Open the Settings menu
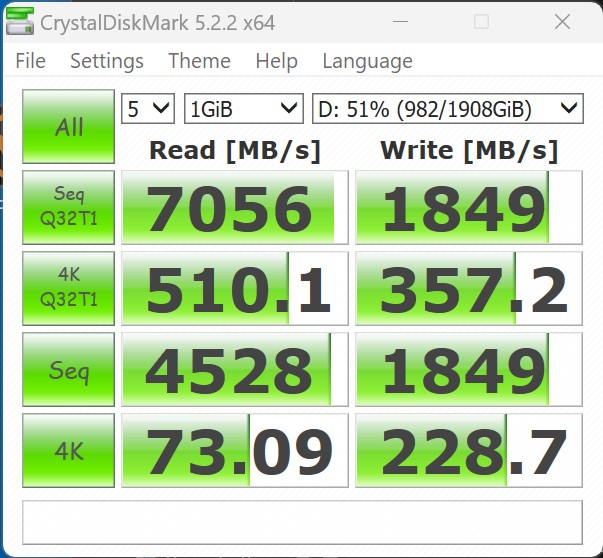603x558 pixels. (x=107, y=61)
